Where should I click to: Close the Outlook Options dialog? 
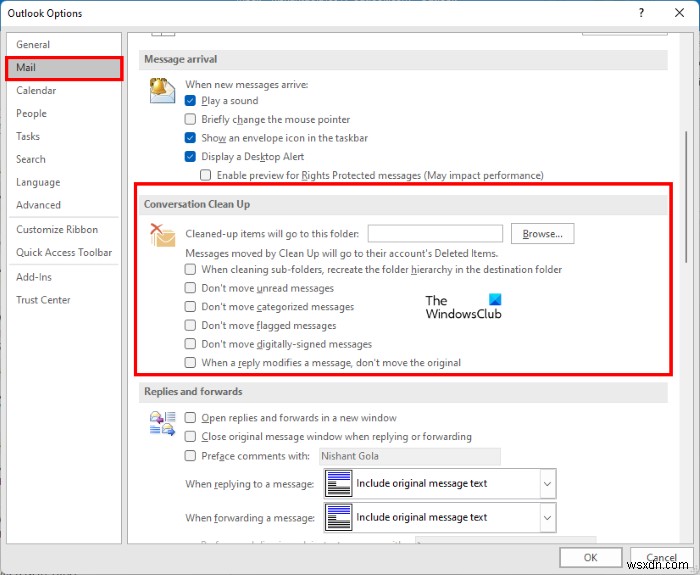(679, 13)
